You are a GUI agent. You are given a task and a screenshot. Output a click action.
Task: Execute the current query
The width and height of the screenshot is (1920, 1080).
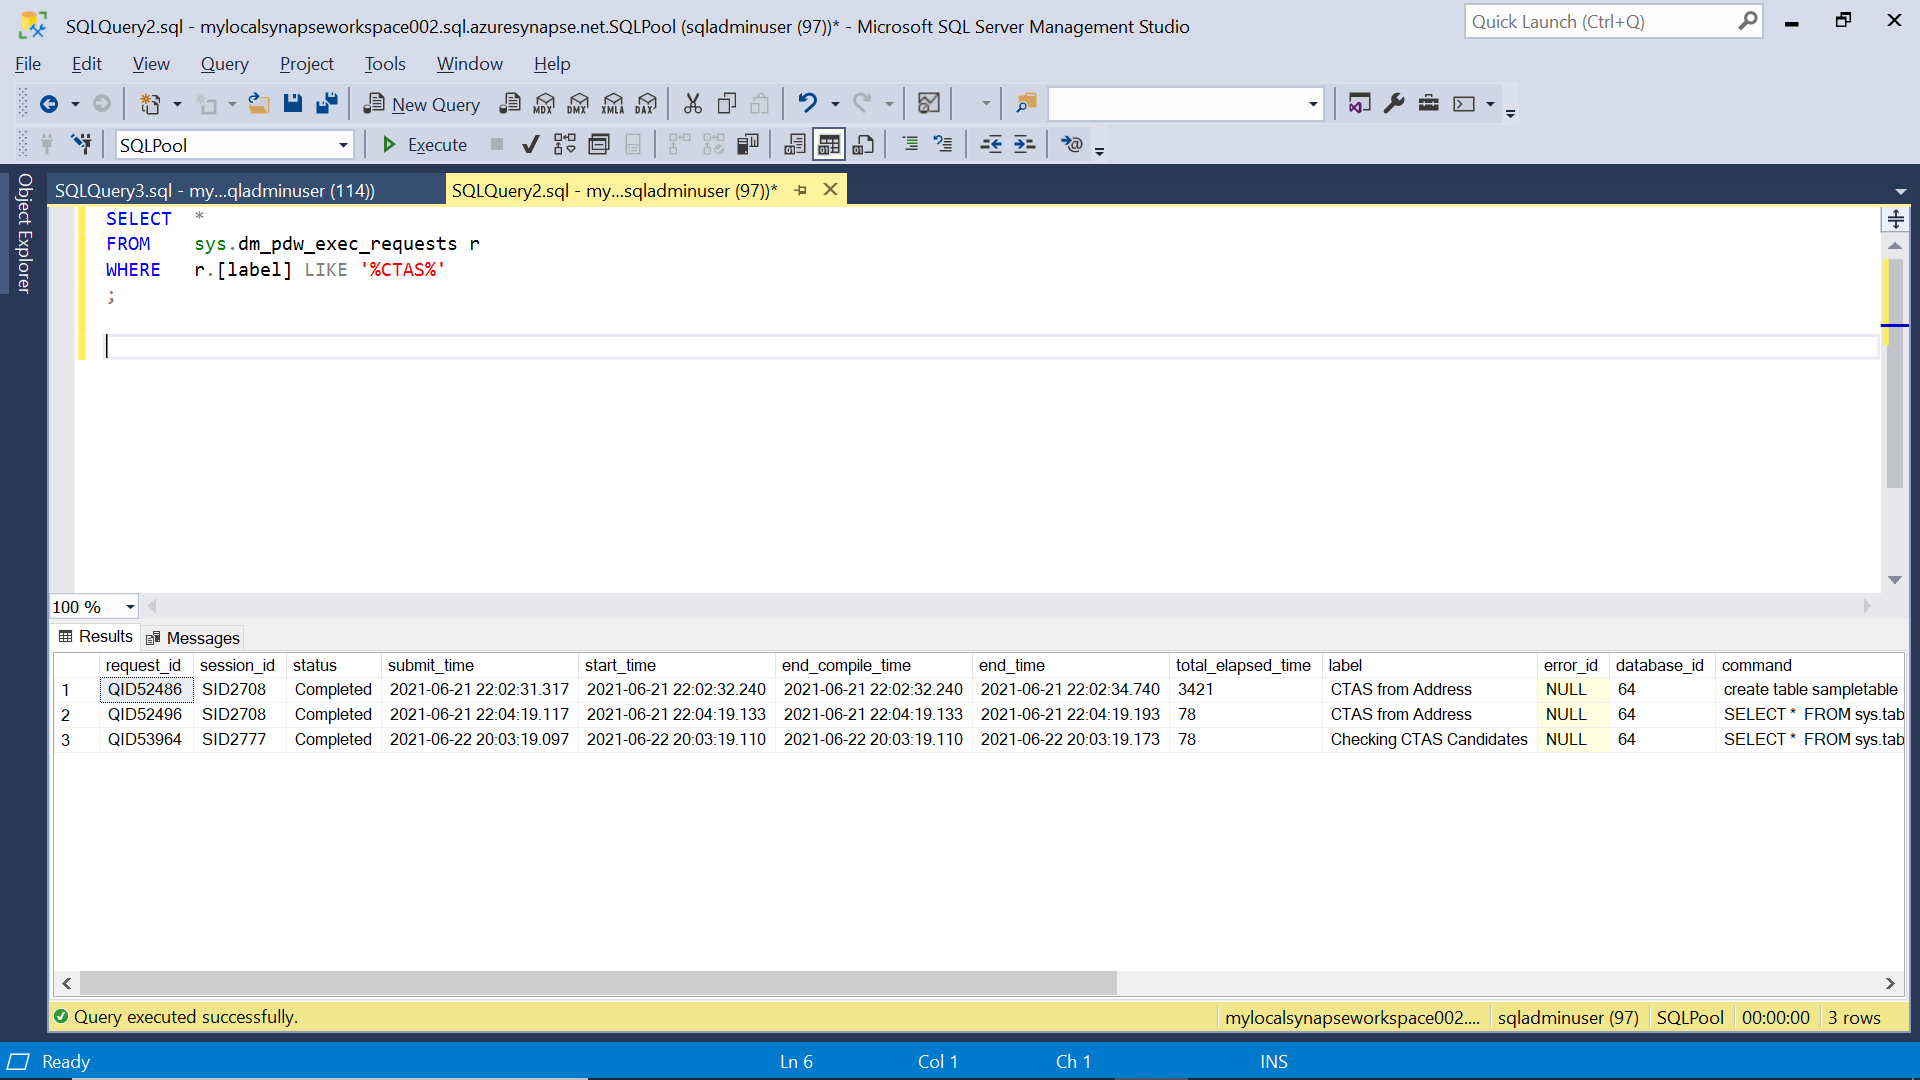pyautogui.click(x=424, y=144)
